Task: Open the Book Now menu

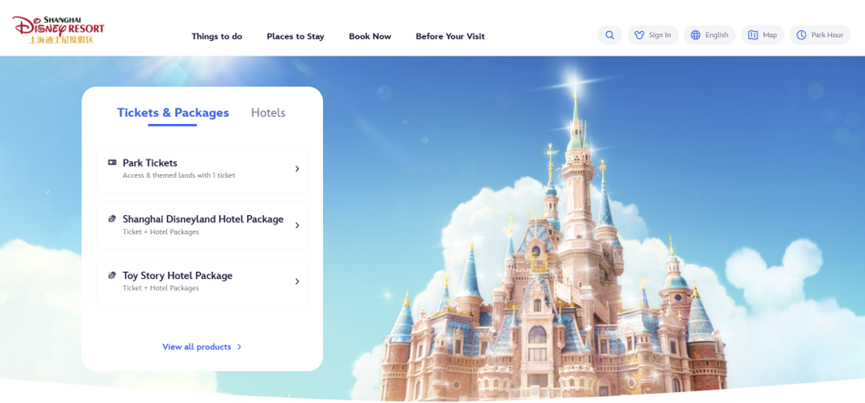Action: pos(370,36)
